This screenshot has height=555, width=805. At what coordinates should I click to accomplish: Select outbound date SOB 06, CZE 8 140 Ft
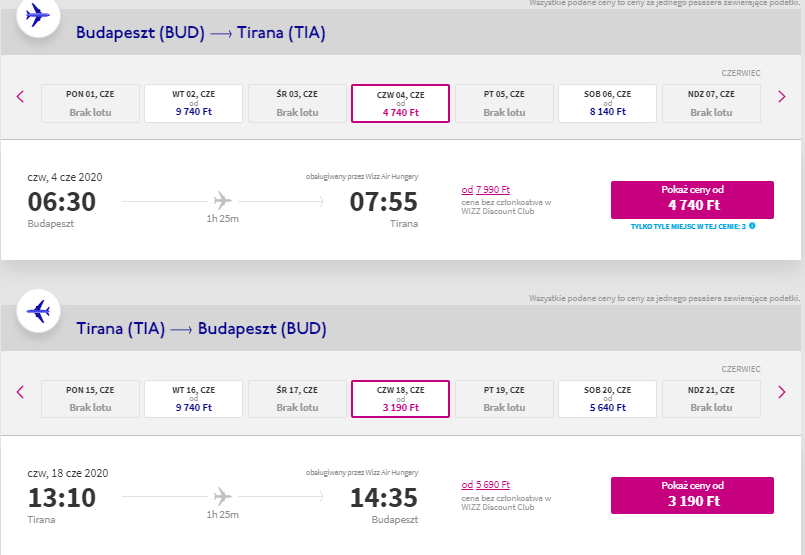point(607,103)
